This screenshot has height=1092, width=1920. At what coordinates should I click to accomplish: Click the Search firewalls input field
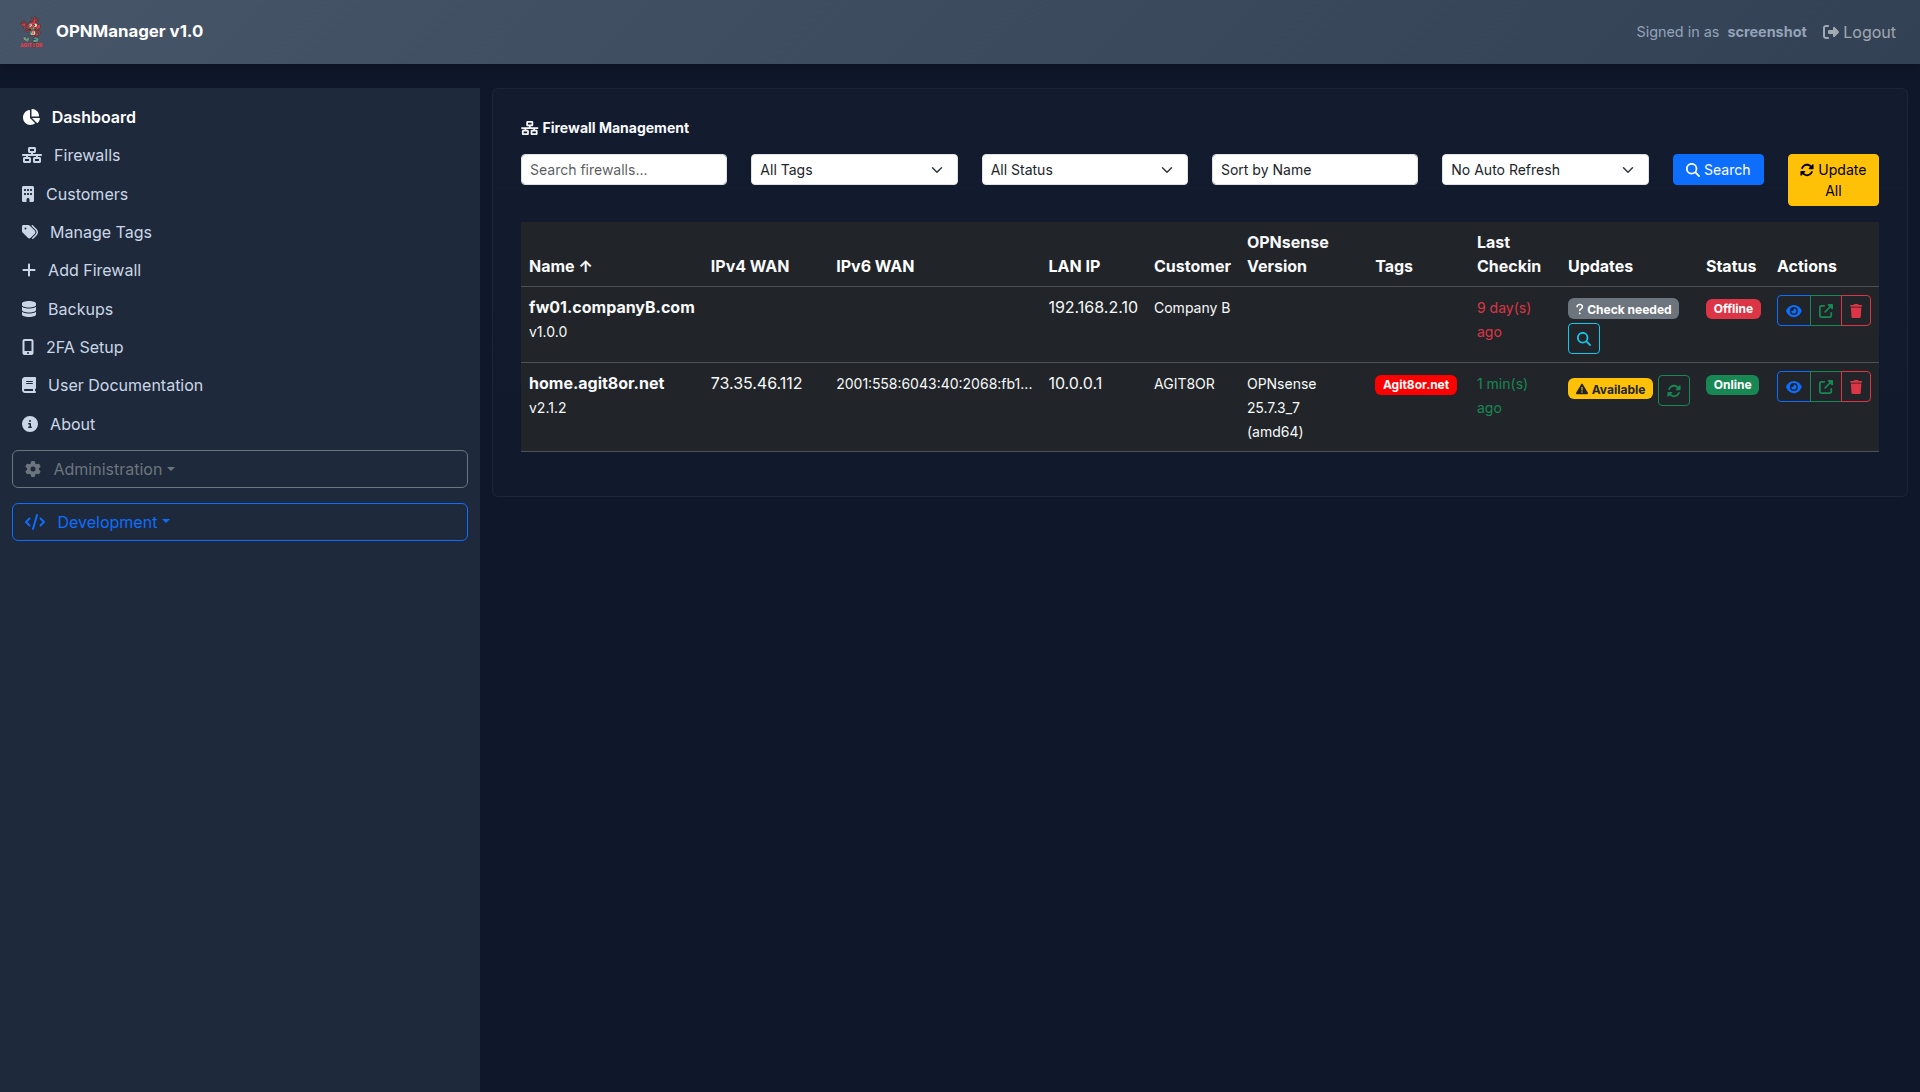pos(623,170)
